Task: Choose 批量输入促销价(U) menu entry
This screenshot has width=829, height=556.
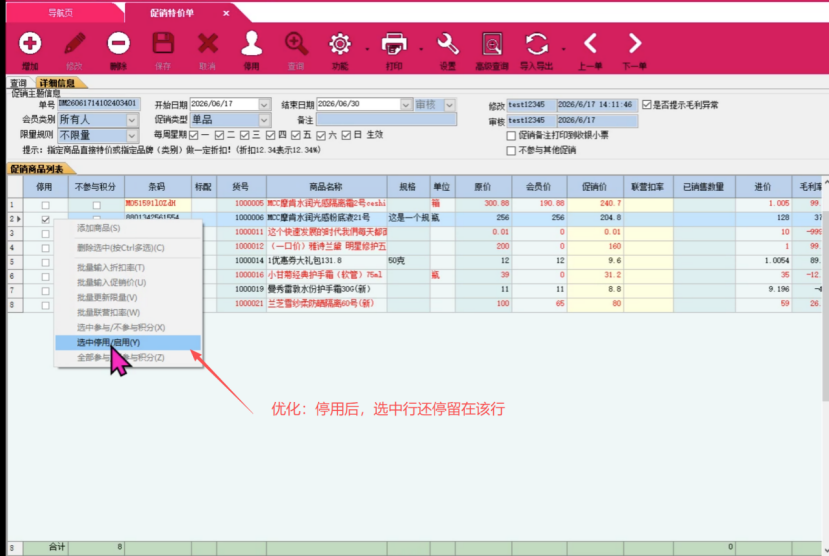Action: (128, 283)
